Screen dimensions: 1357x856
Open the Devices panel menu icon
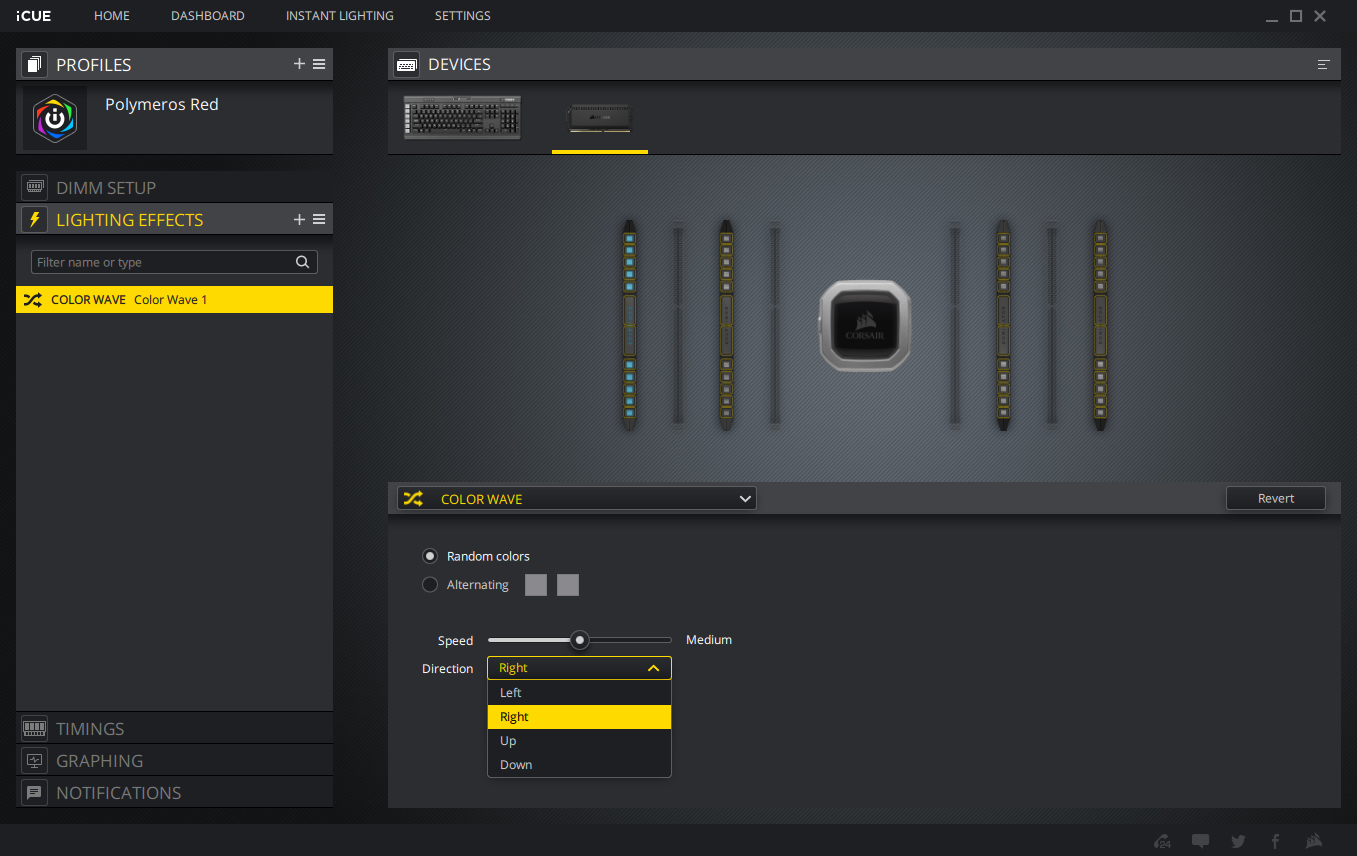pos(1323,64)
